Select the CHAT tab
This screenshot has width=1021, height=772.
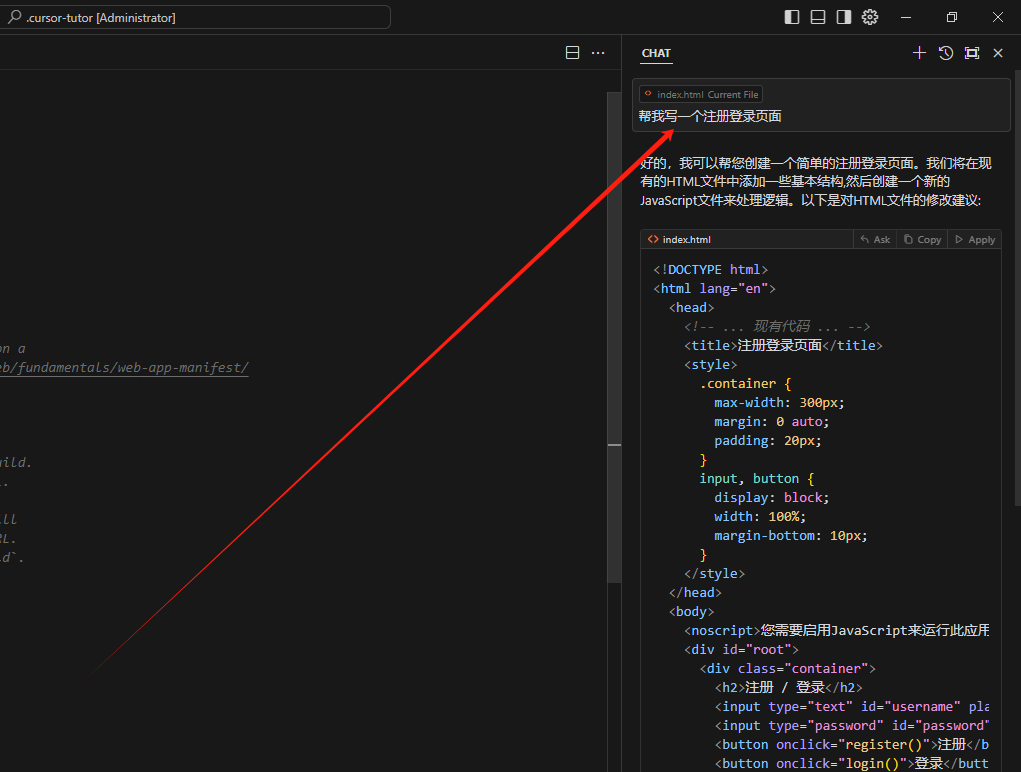(x=655, y=53)
